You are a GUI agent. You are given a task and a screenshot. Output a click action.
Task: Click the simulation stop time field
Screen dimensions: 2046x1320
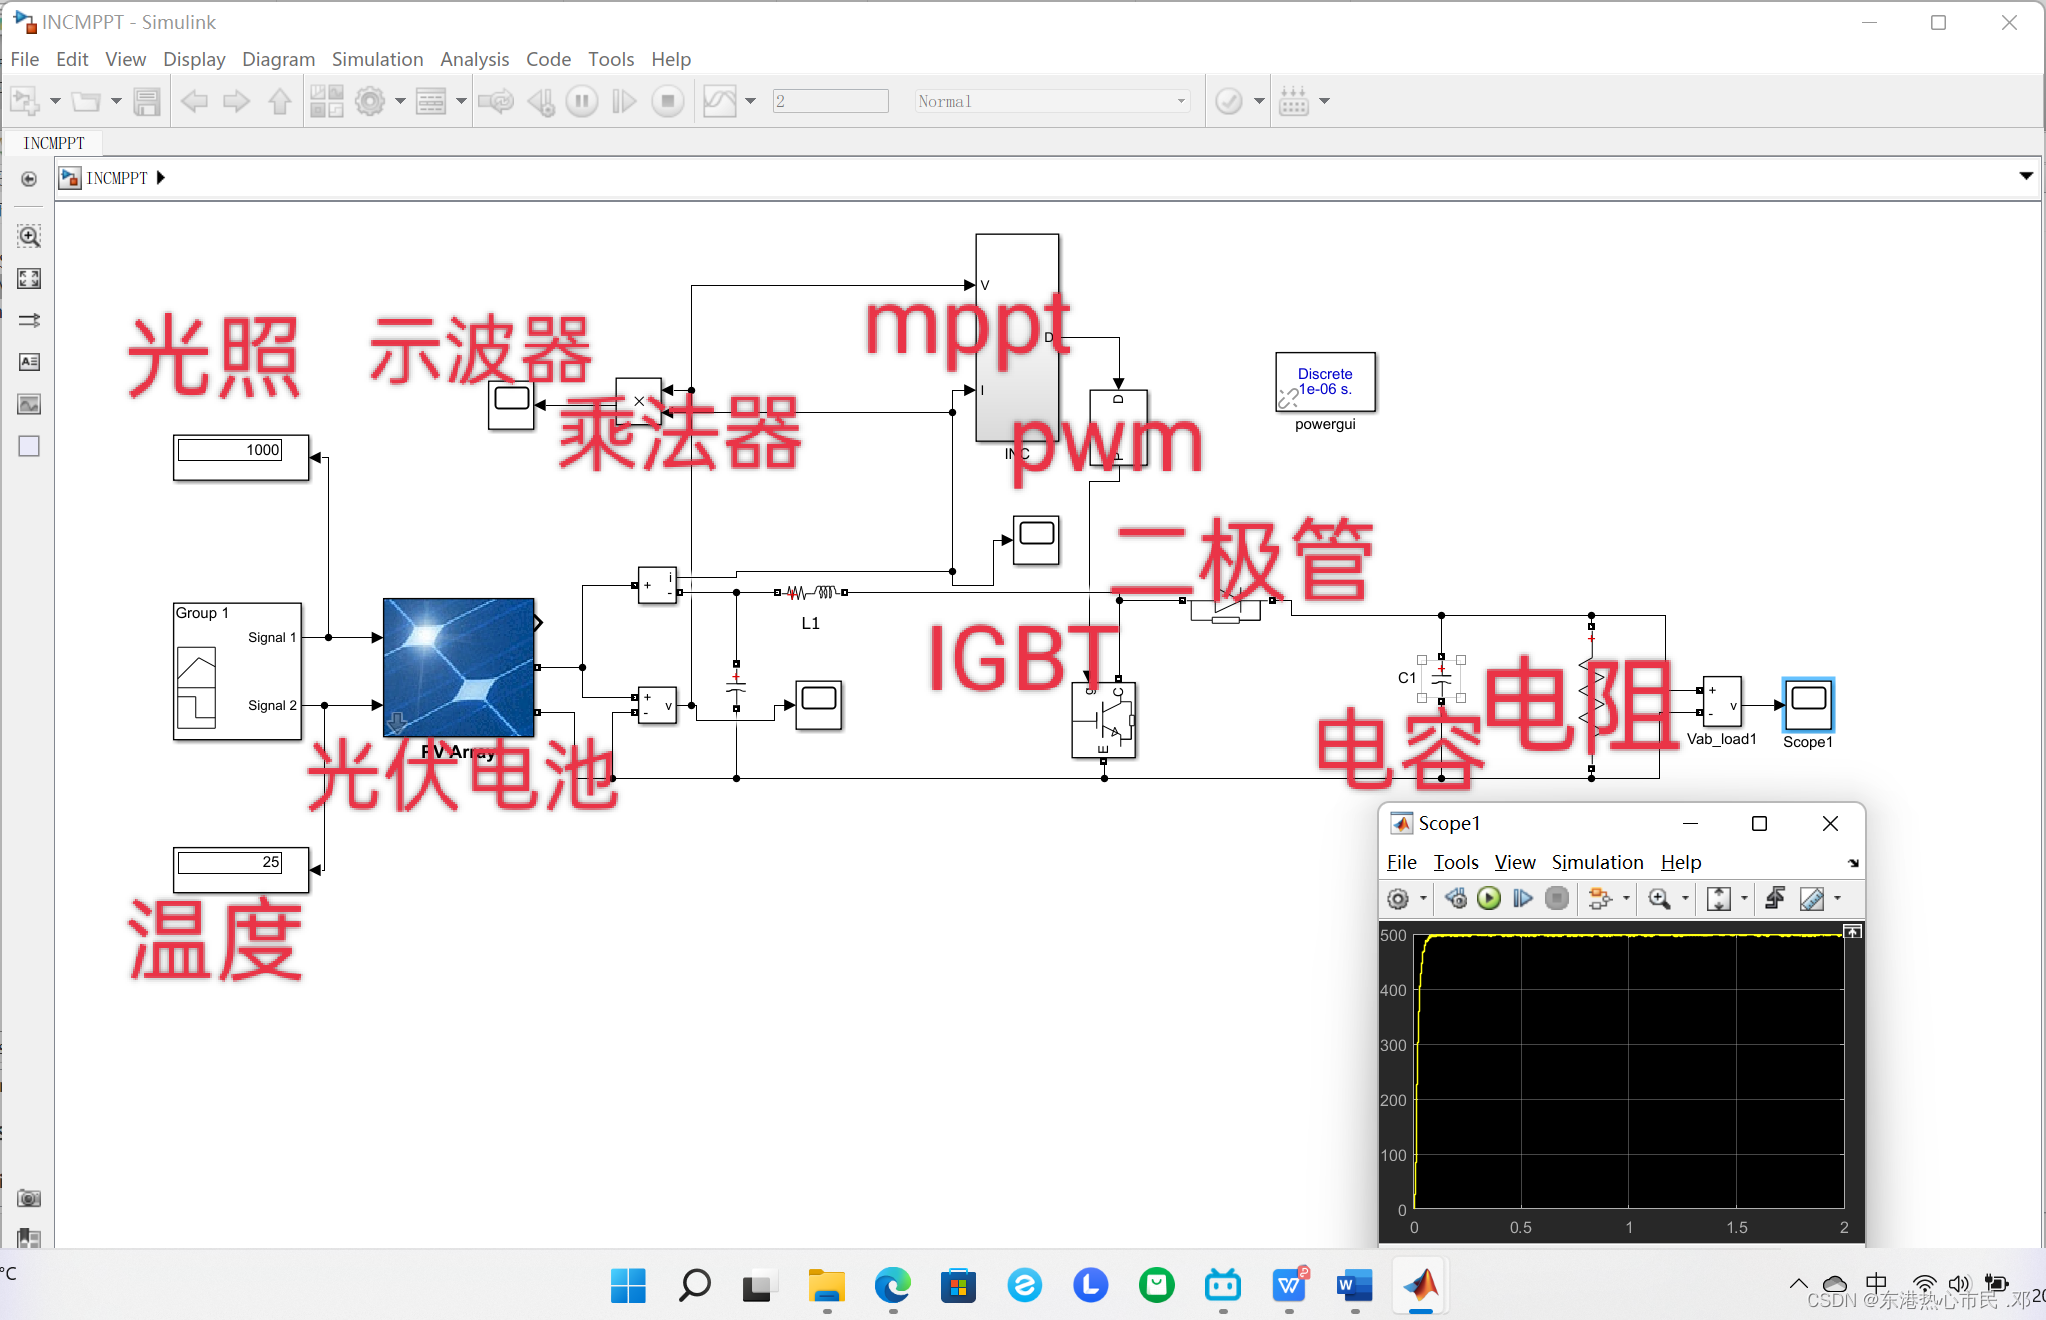coord(829,101)
